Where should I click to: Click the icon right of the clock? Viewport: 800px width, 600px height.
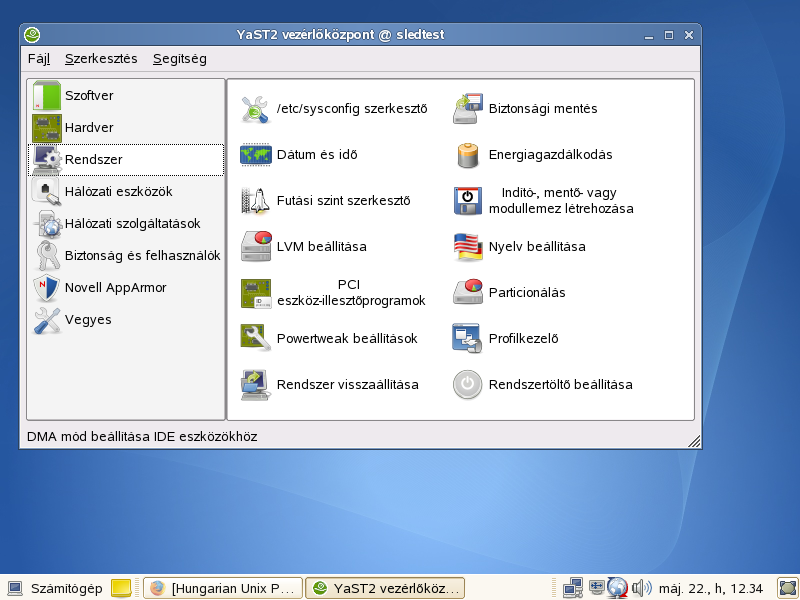[787, 588]
